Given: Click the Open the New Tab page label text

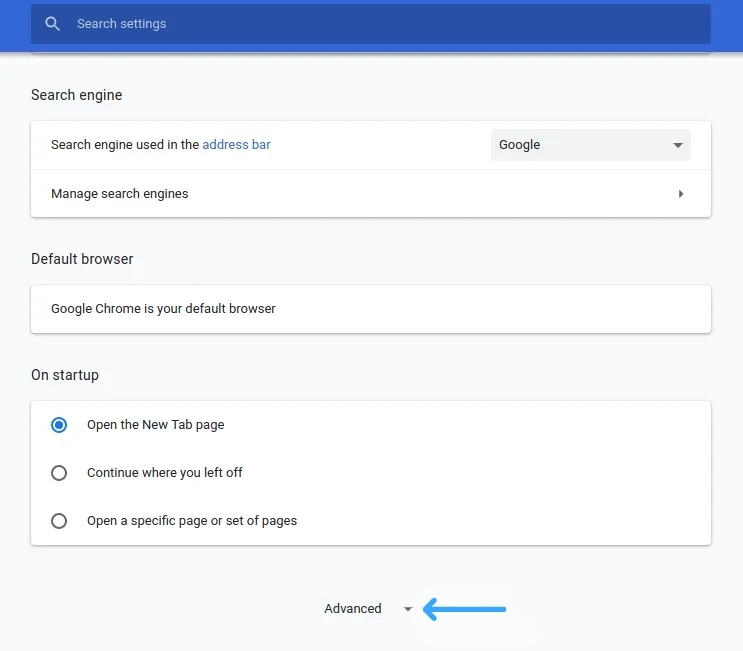Looking at the screenshot, I should (155, 425).
